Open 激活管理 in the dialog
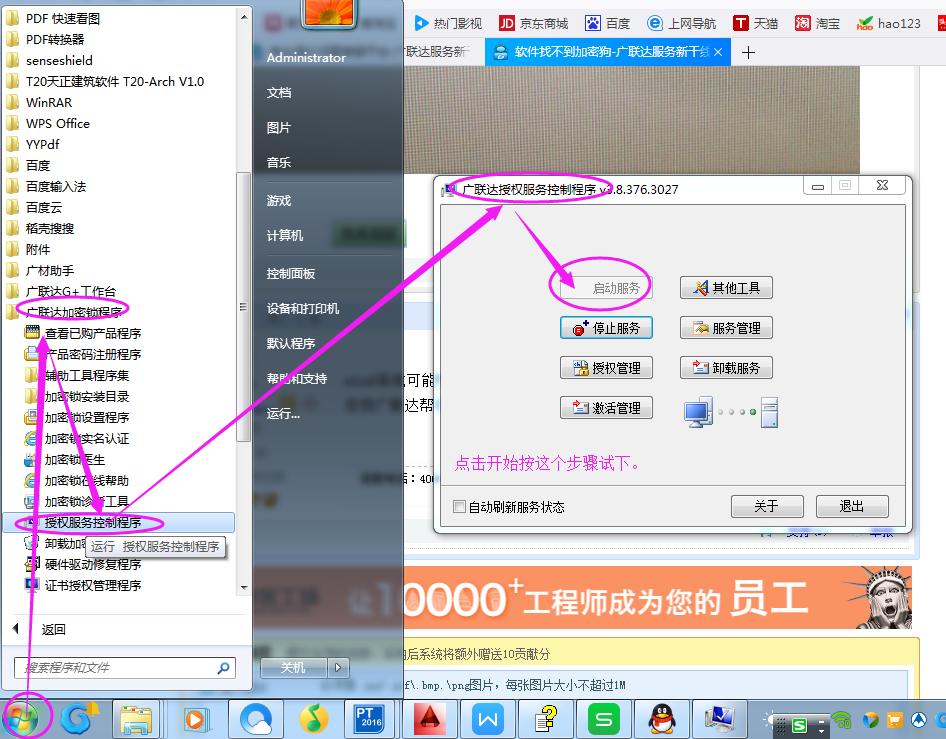 click(606, 407)
